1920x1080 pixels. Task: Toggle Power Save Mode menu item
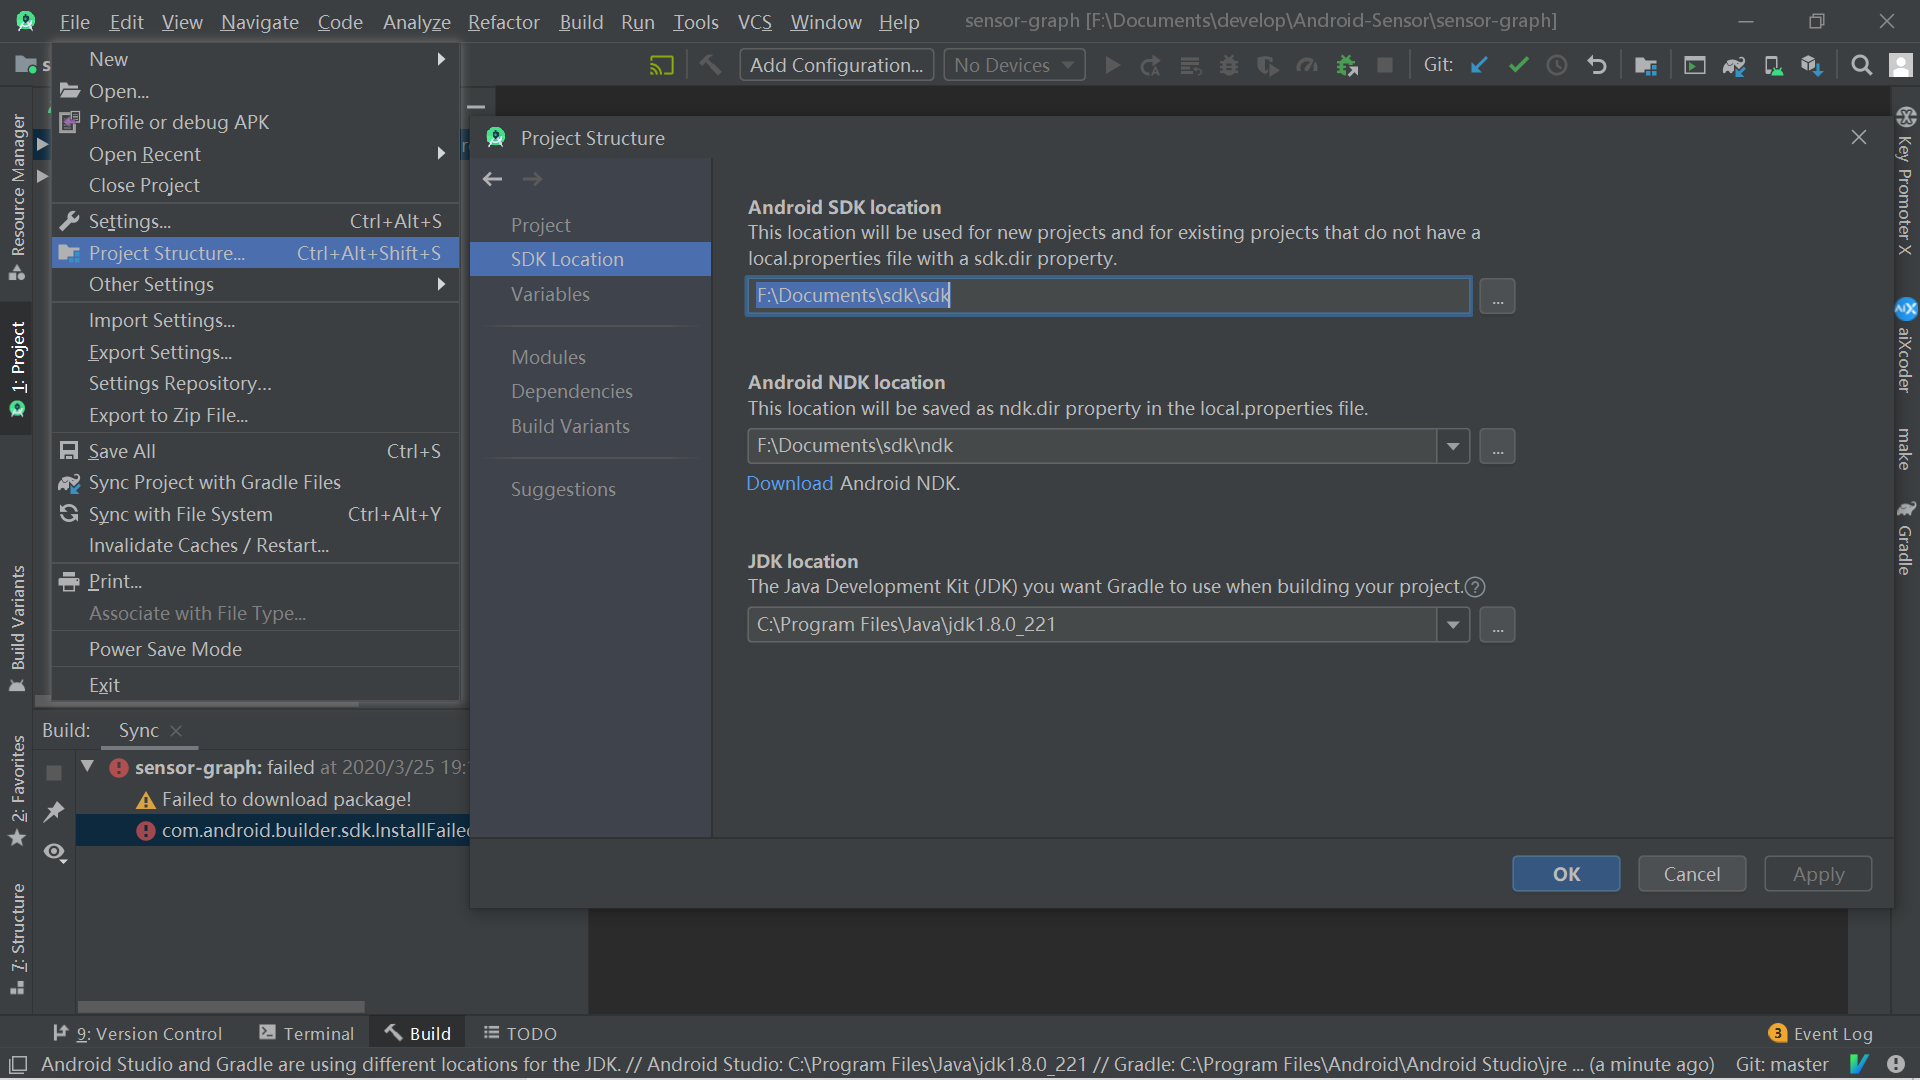click(255, 649)
